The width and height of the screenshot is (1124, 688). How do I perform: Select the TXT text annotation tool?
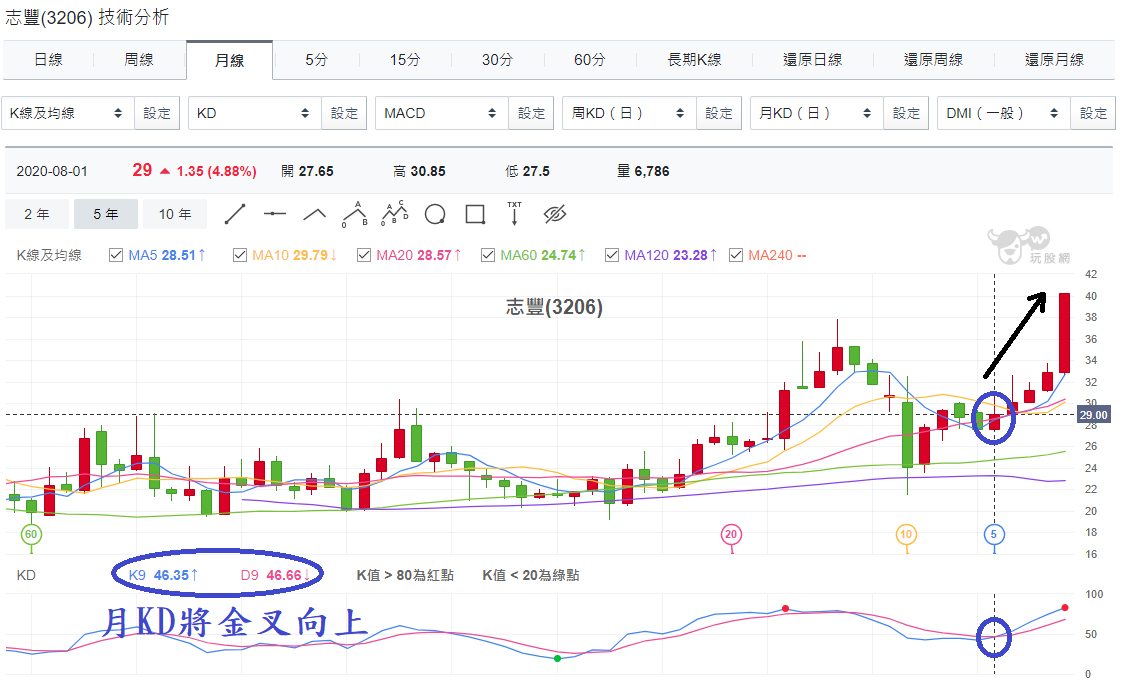click(515, 213)
